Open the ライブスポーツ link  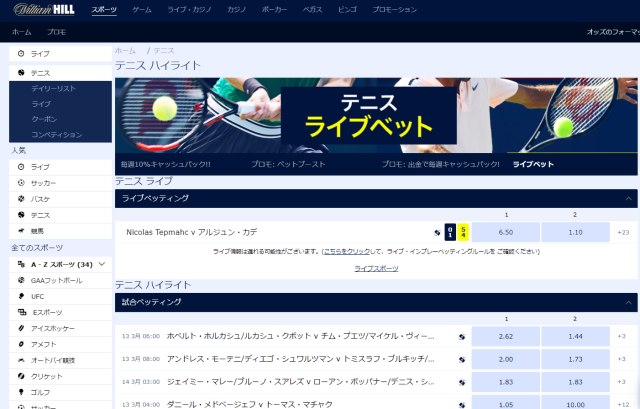tap(376, 268)
